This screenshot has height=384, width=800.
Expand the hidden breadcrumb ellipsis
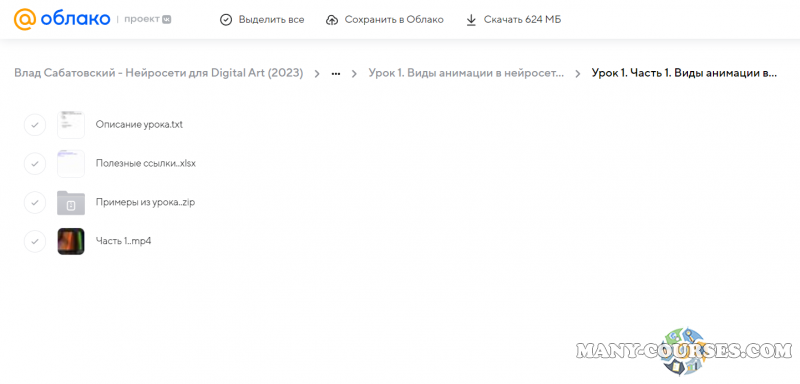336,73
